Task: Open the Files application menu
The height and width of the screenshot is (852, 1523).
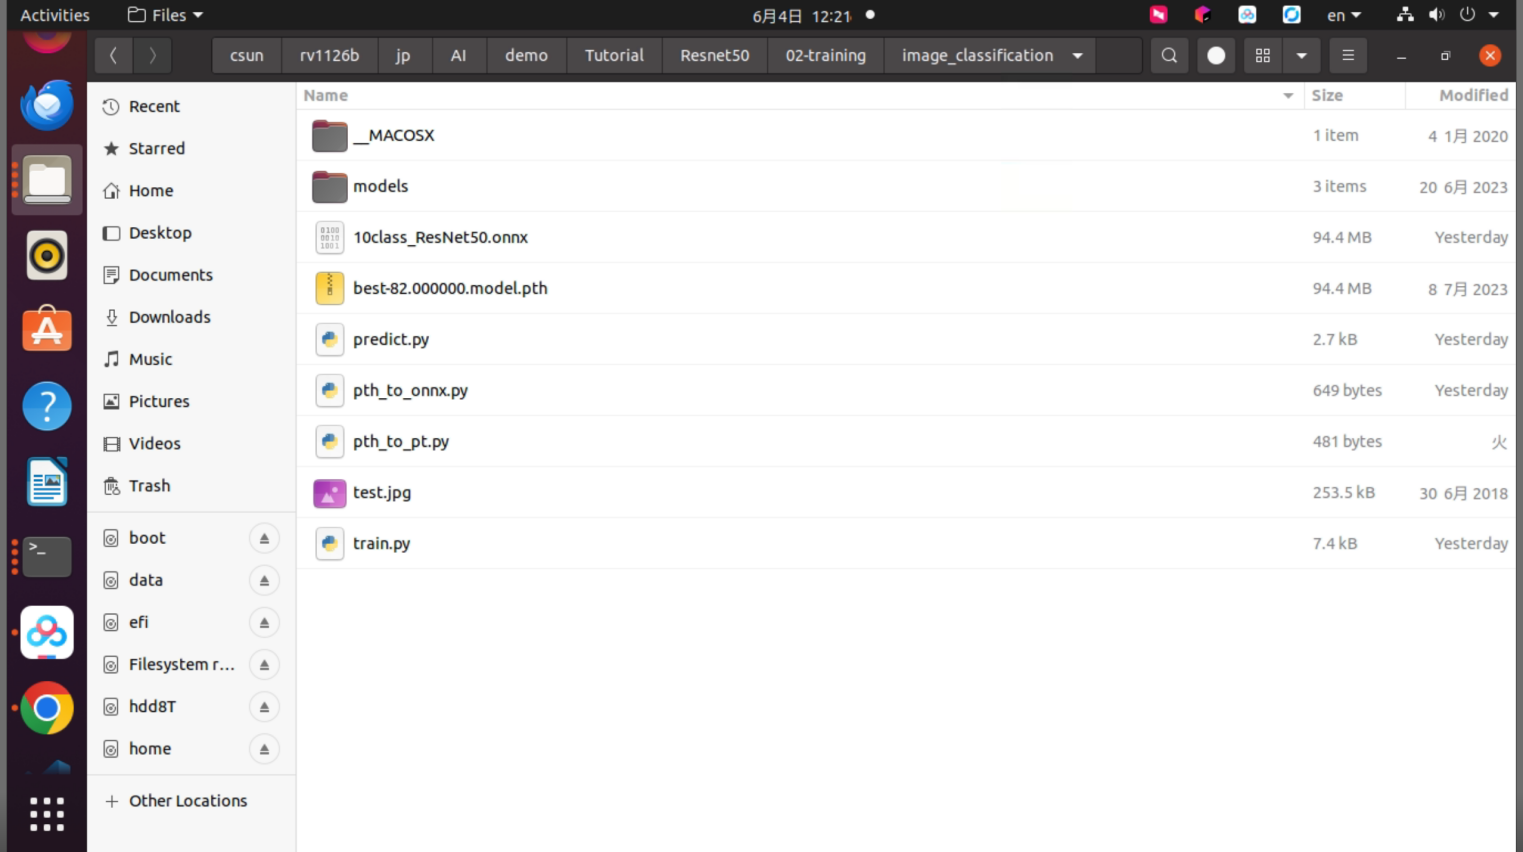Action: click(x=166, y=15)
